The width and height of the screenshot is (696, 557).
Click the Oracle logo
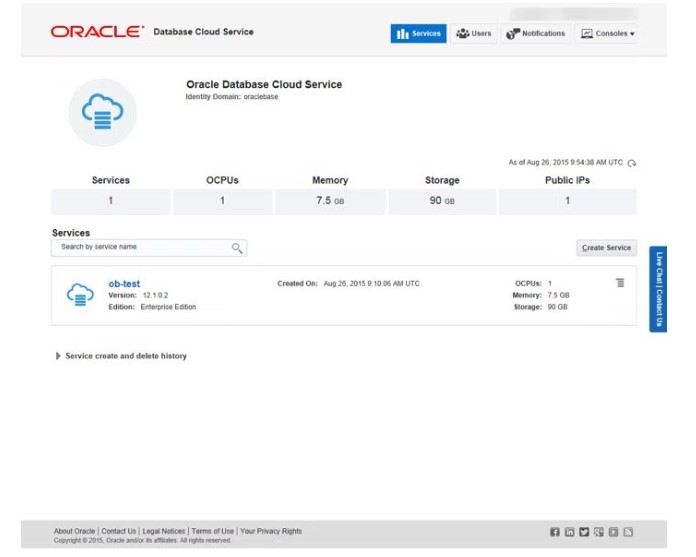tap(97, 32)
